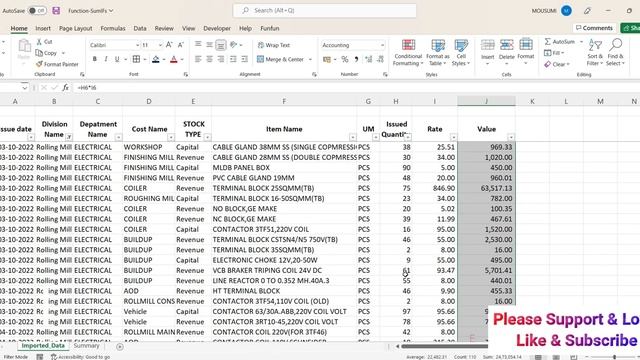Toggle Middle Align
Viewport: 640px width, 360px height.
(x=209, y=44)
